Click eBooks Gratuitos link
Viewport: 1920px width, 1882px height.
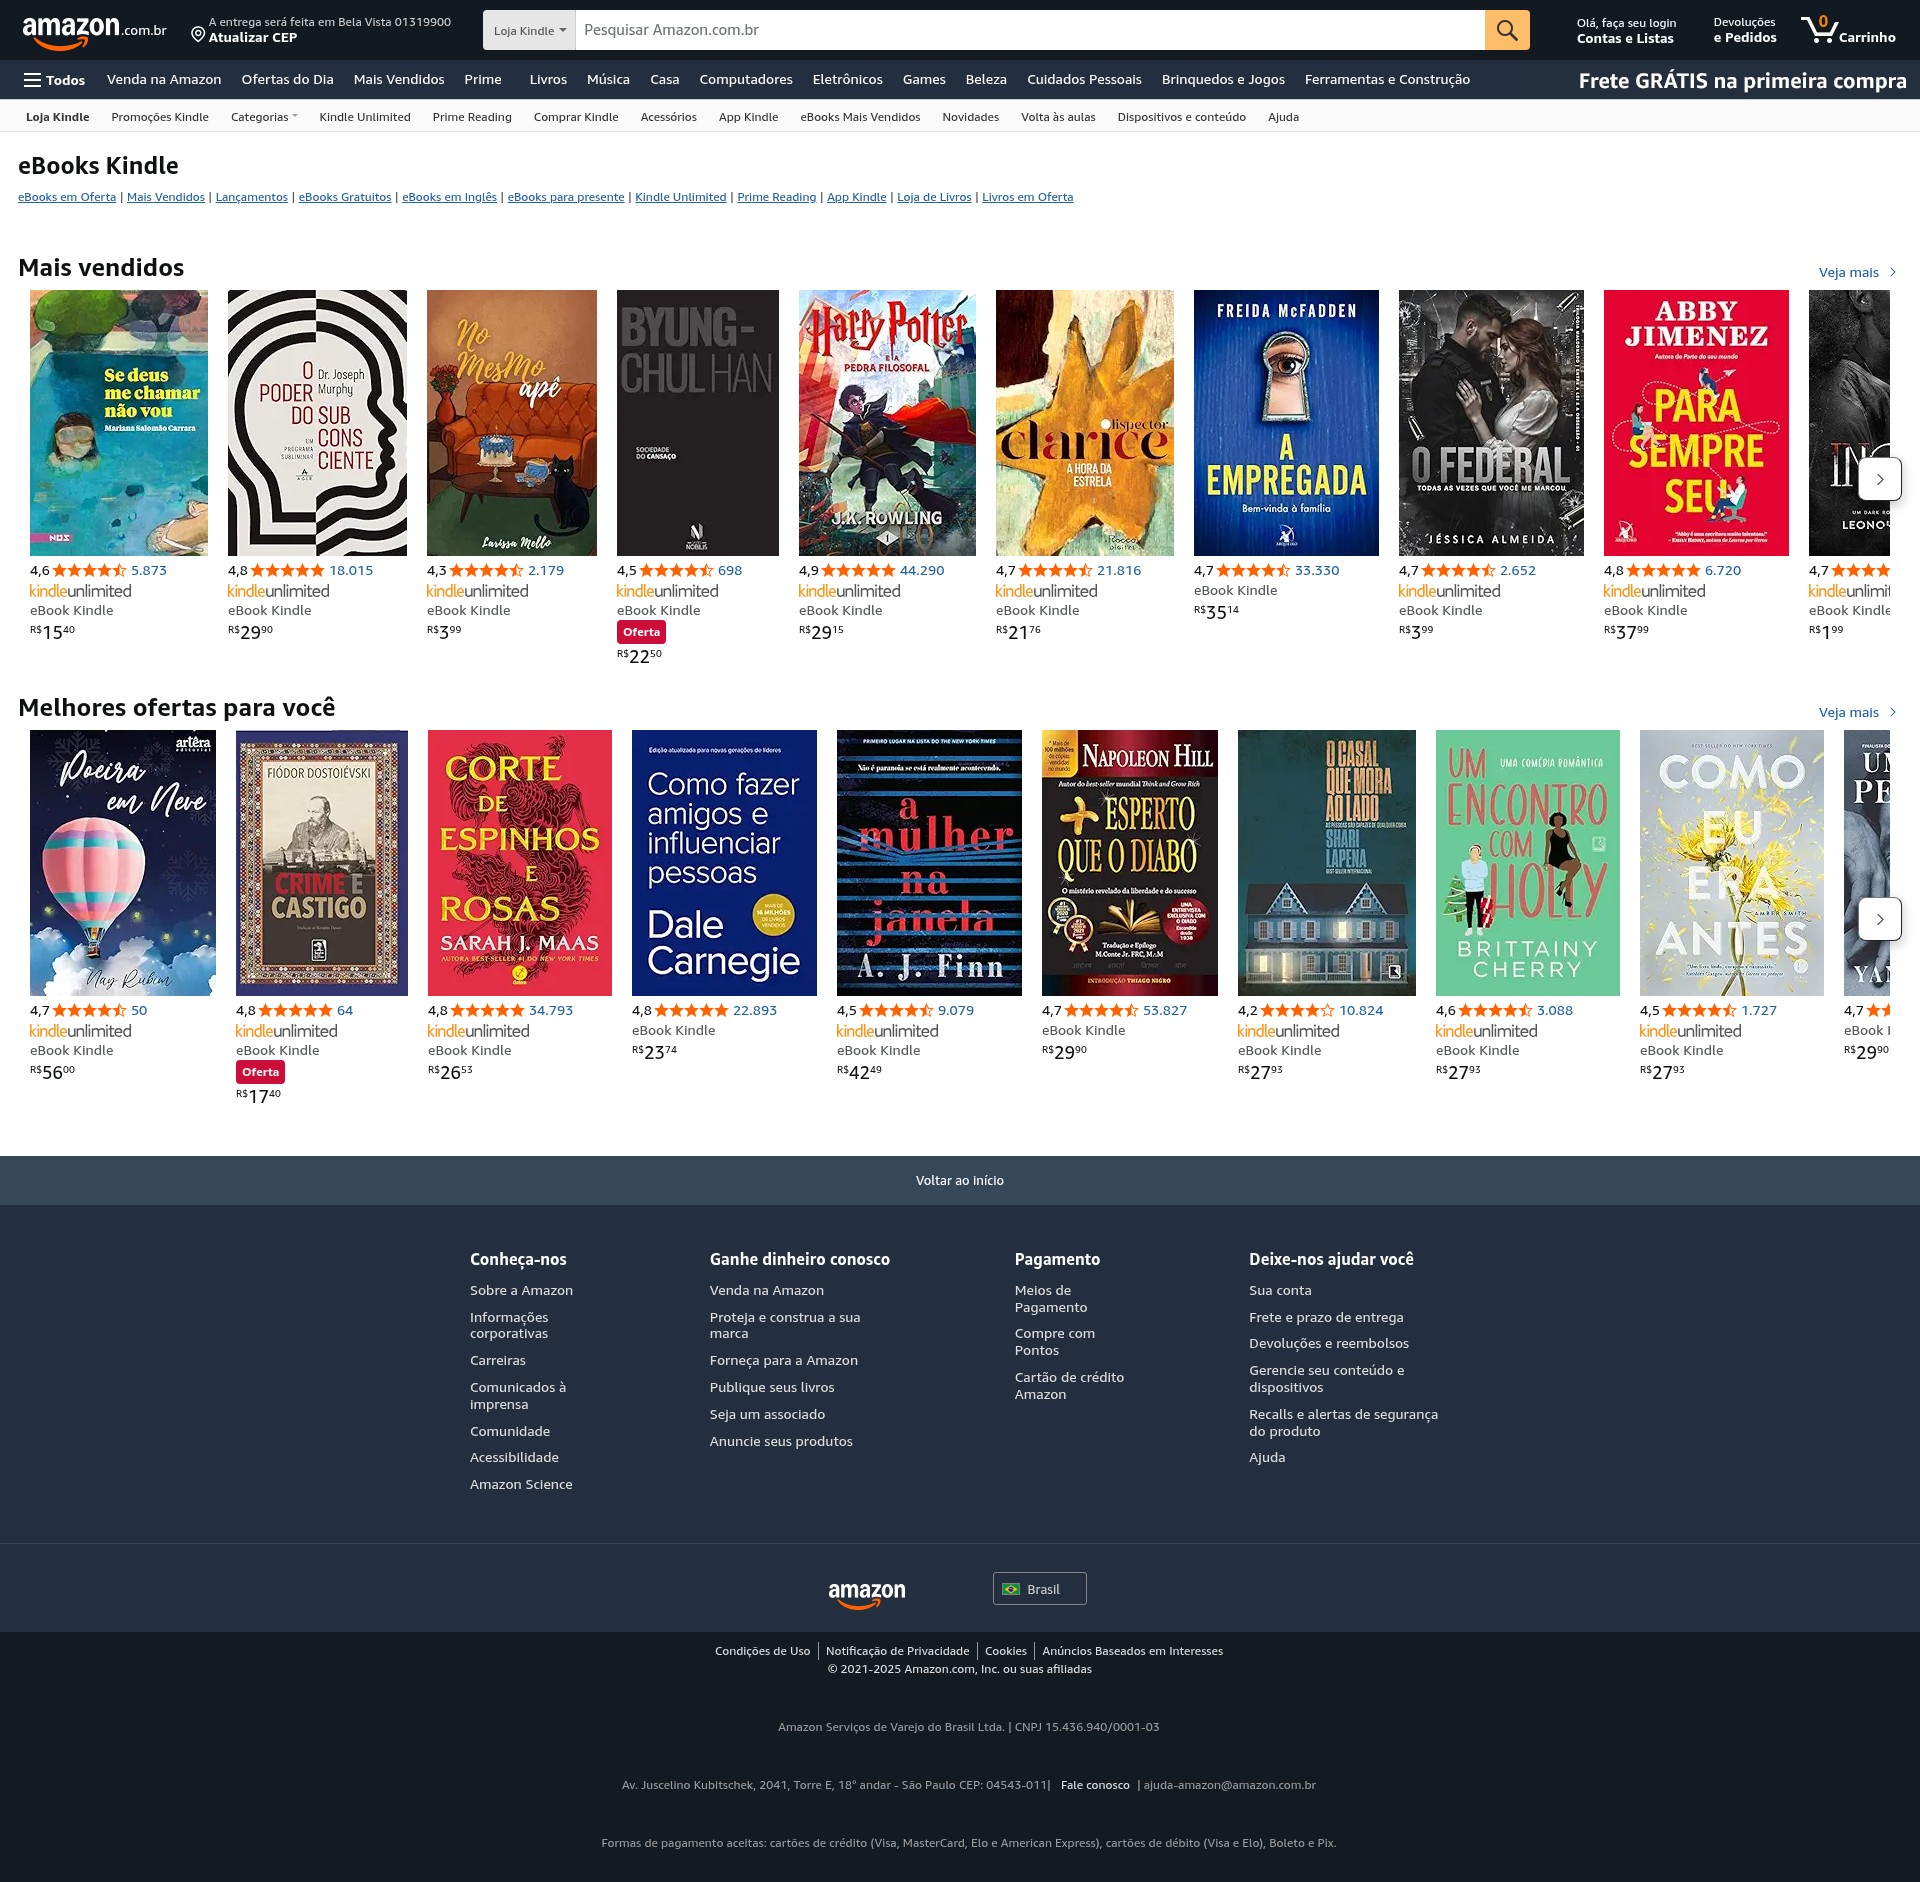pyautogui.click(x=345, y=197)
